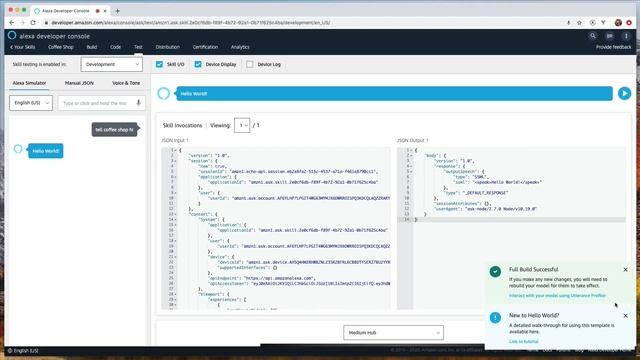Click the Skill Invocations label

click(x=182, y=126)
